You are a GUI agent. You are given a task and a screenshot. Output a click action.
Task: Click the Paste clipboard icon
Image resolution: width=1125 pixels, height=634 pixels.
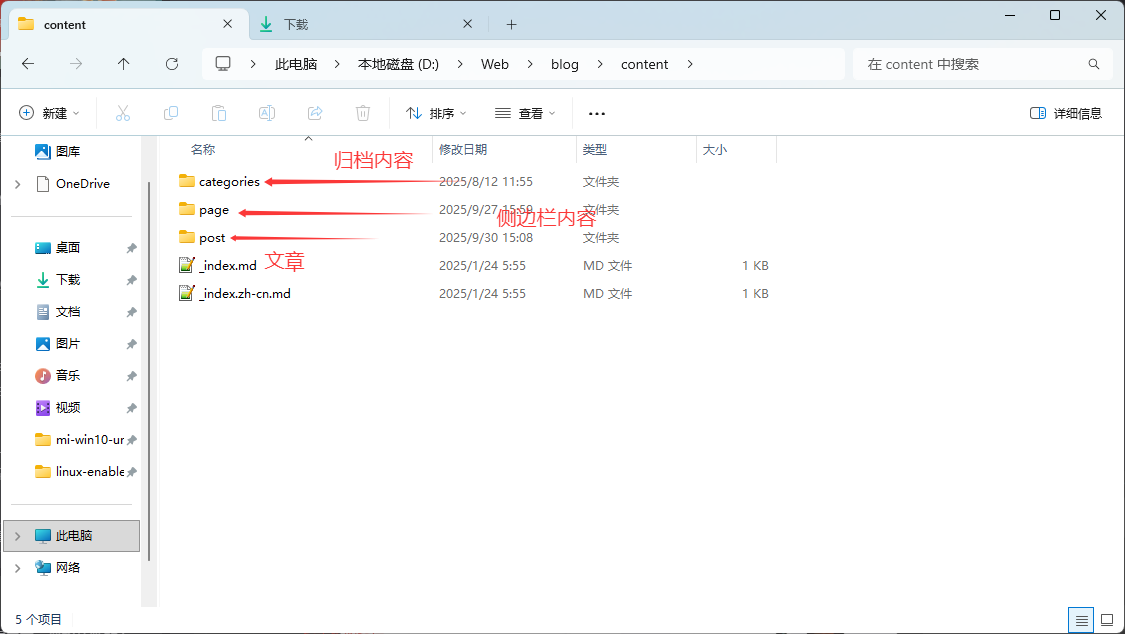pyautogui.click(x=219, y=113)
